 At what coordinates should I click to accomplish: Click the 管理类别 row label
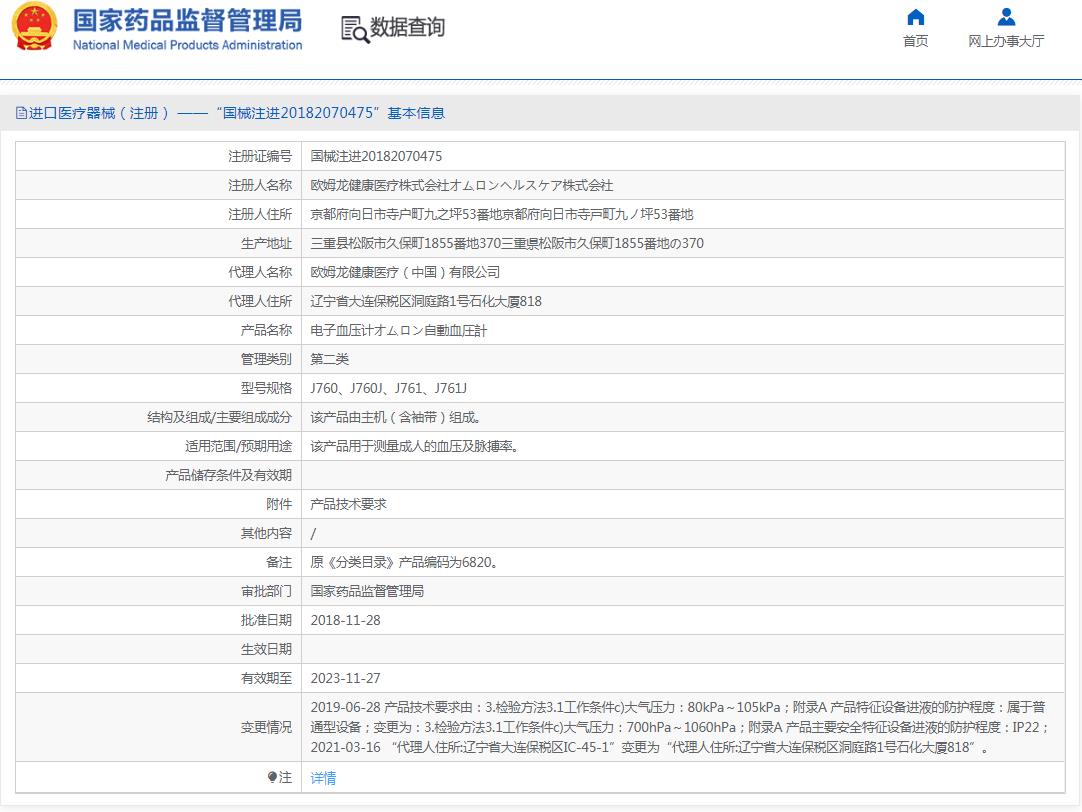coord(266,359)
